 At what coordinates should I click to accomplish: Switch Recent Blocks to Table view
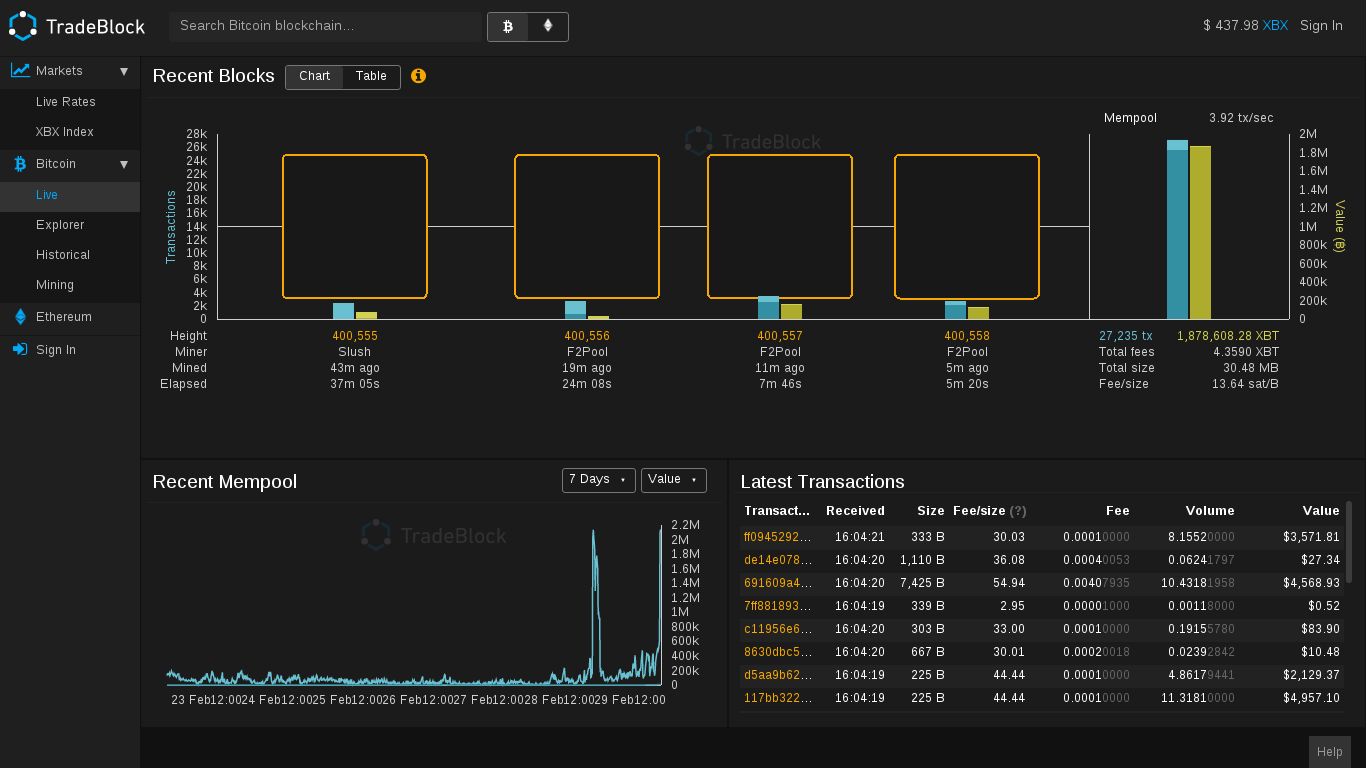pos(371,77)
